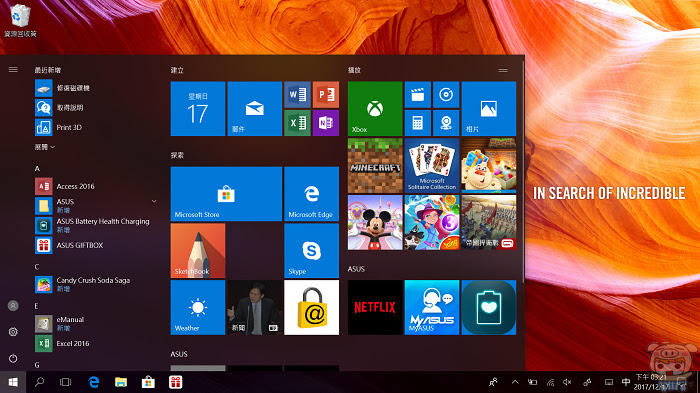700x393 pixels.
Task: Open the Get Help recently added entry
Action: pyautogui.click(x=96, y=108)
